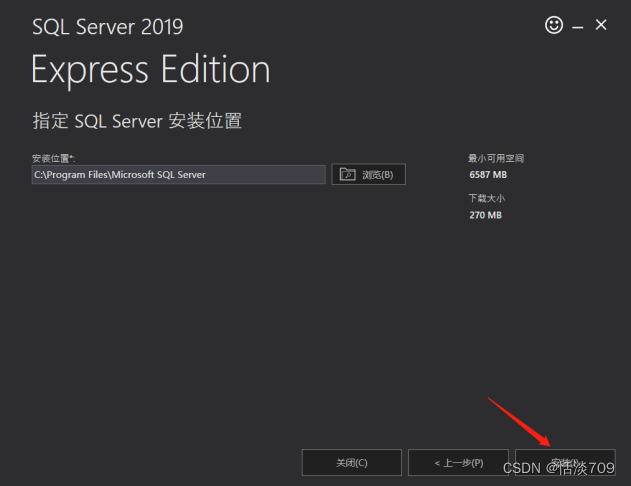
Task: Click the 安装位置 label
Action: 54,159
